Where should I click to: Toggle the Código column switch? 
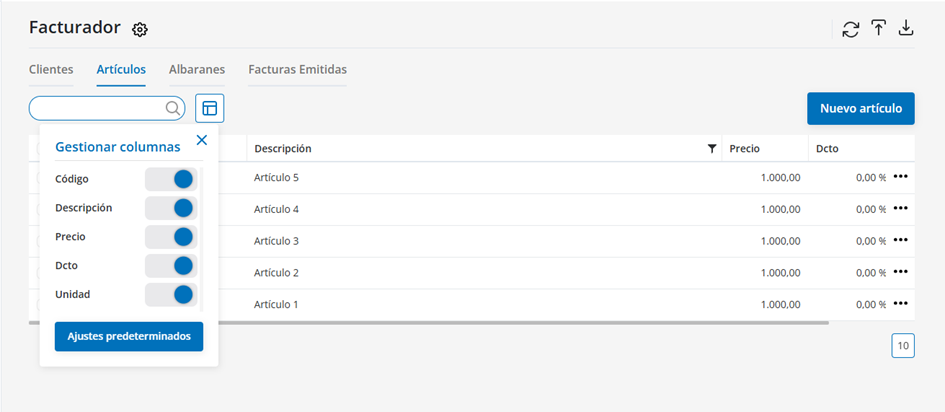(171, 179)
